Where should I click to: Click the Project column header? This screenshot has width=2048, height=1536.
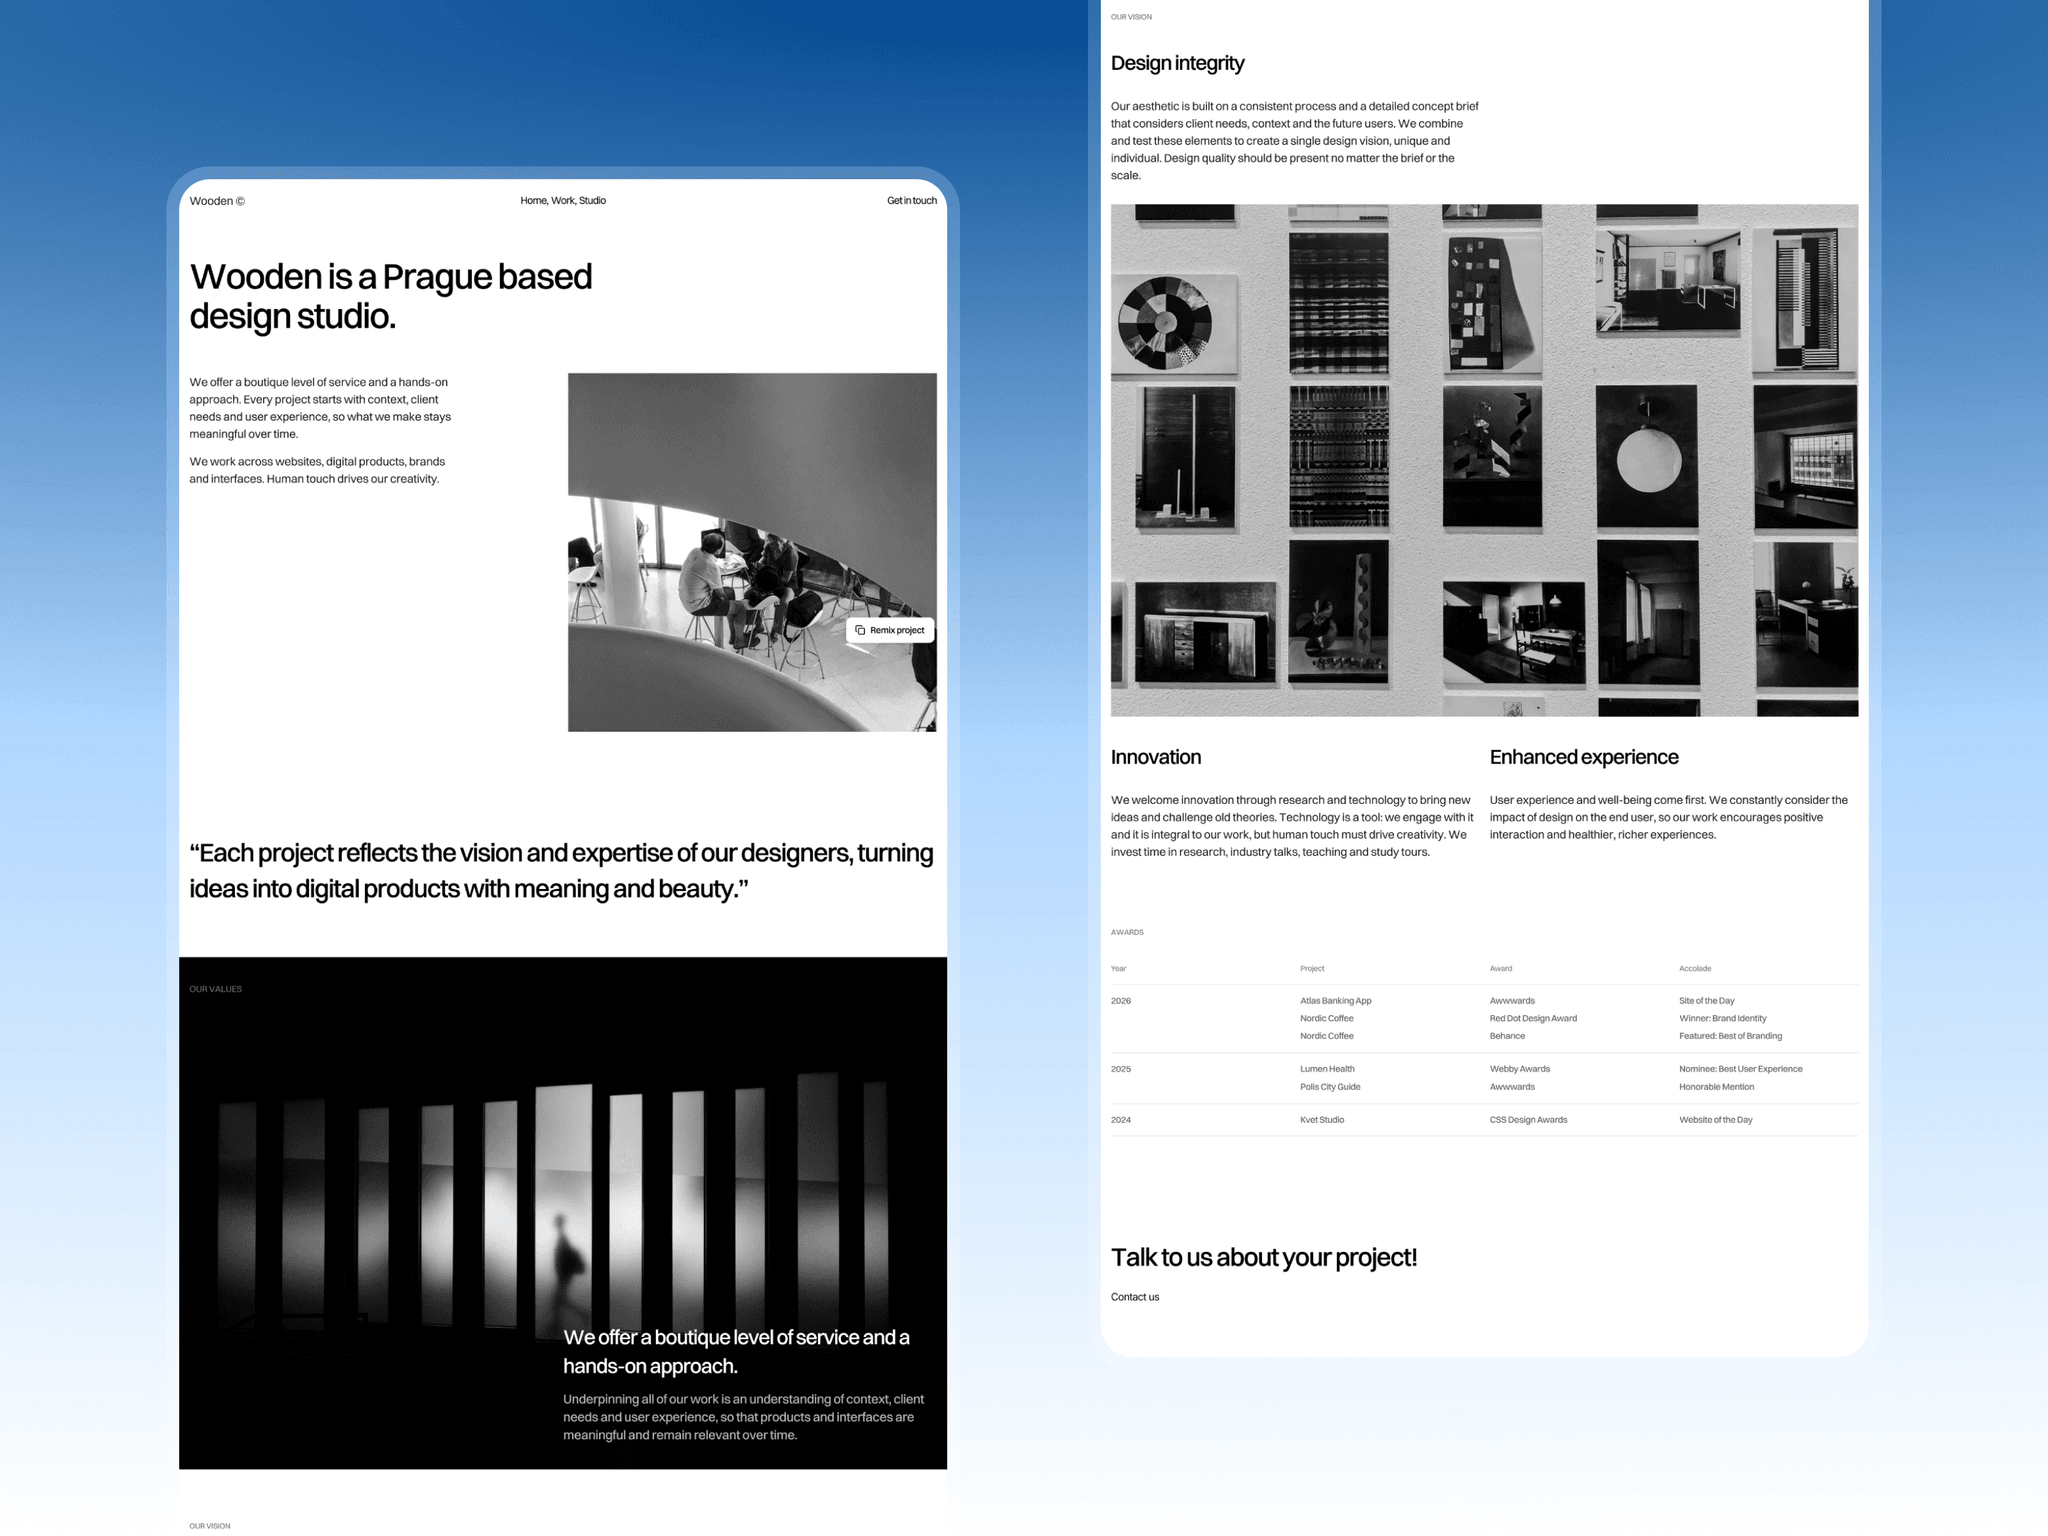click(1312, 968)
